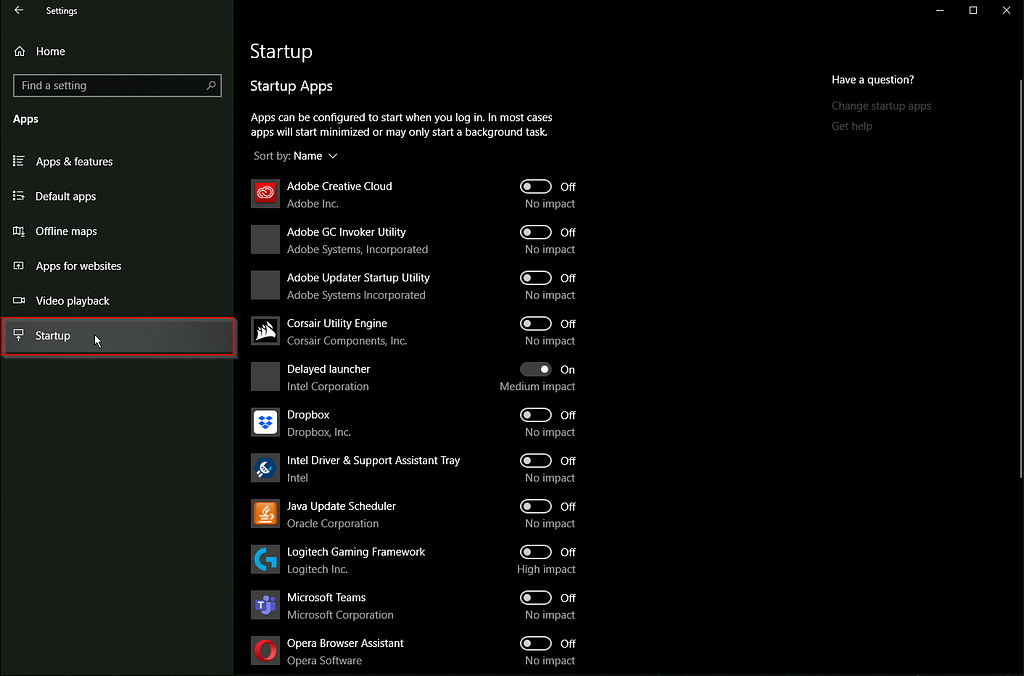Click the 'Startup Apps' section heading
This screenshot has width=1024, height=676.
coord(291,86)
